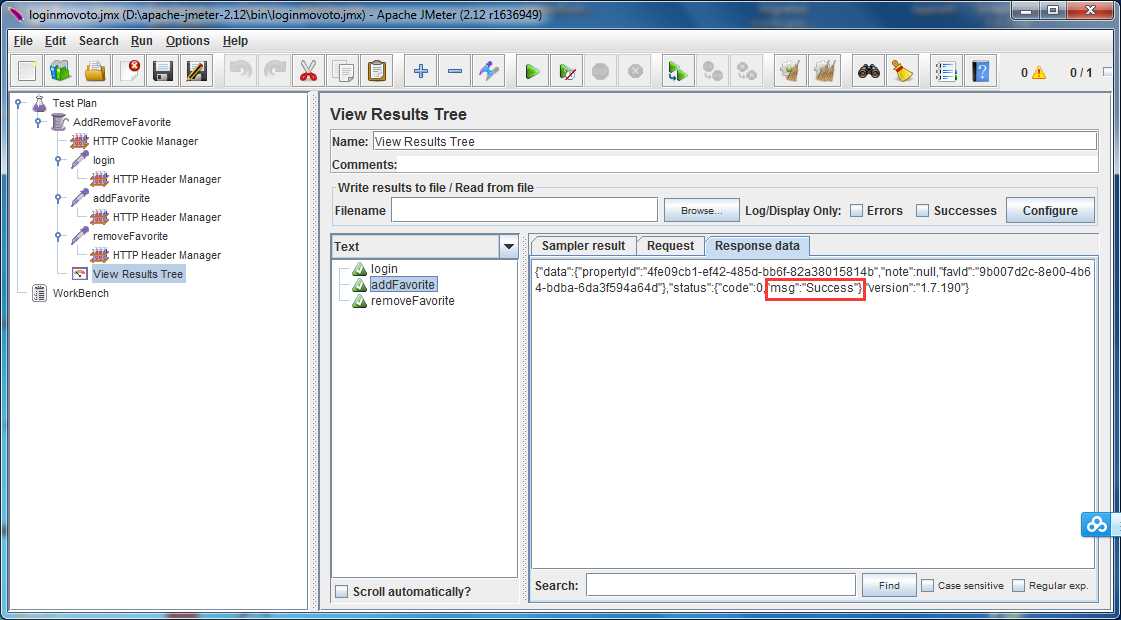
Task: Click the Redo arrow icon
Action: click(x=274, y=72)
